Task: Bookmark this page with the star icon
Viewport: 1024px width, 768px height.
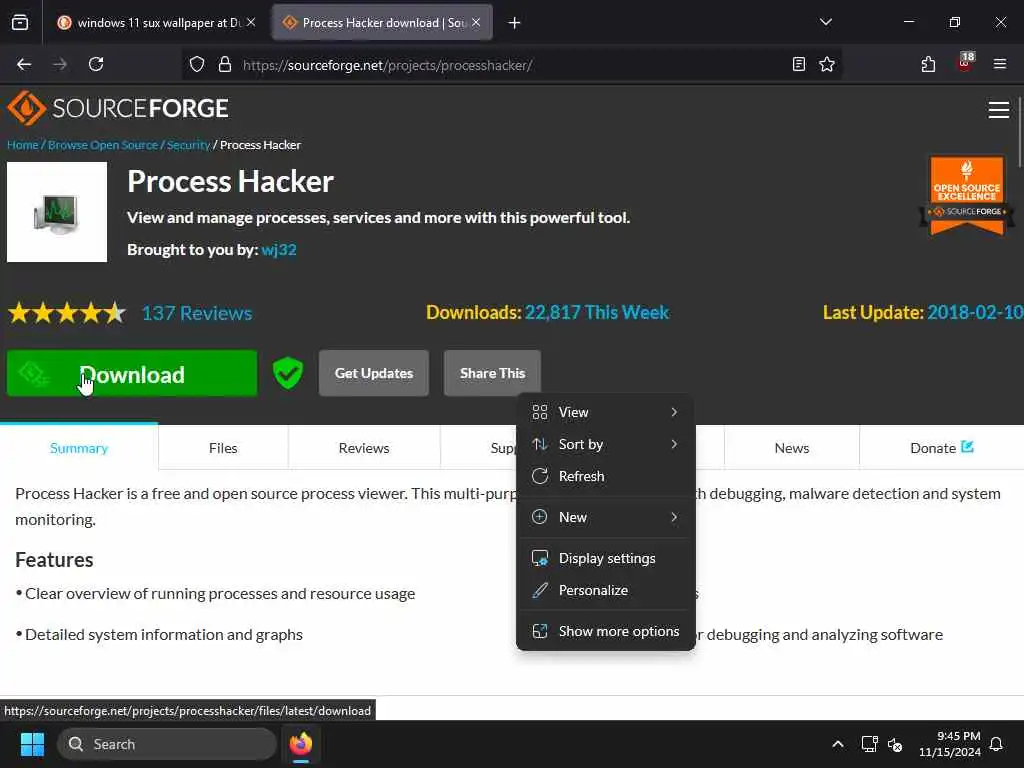Action: pyautogui.click(x=827, y=64)
